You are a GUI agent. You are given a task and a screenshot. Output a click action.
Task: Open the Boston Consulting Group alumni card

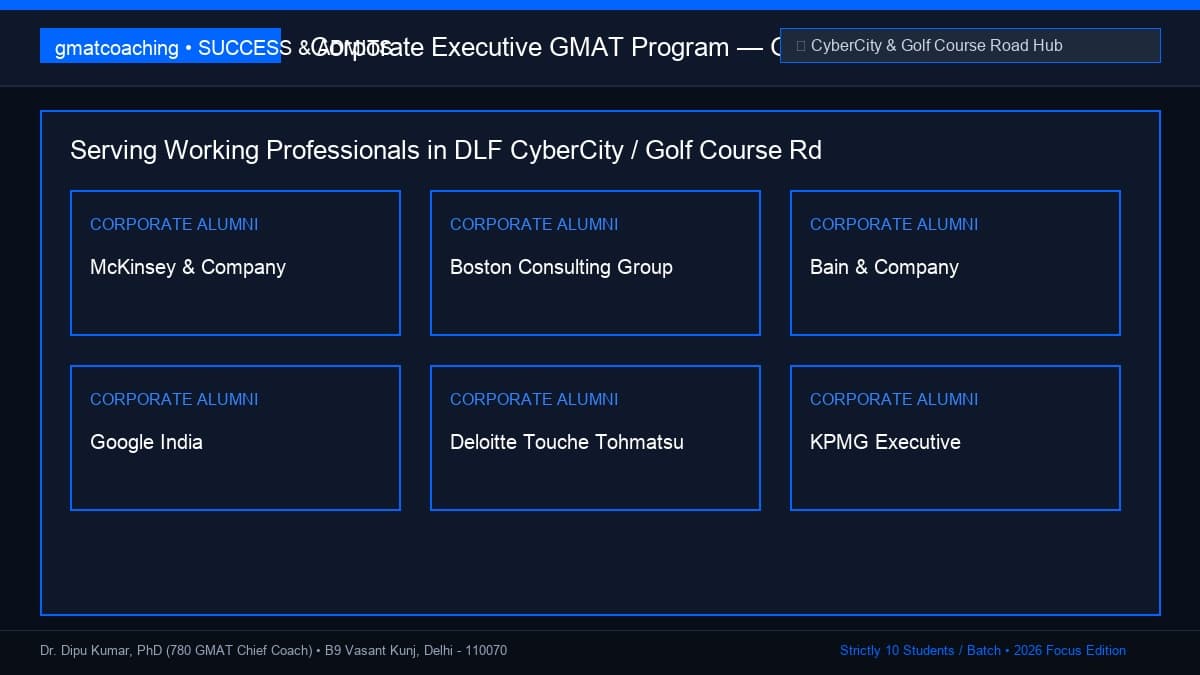tap(595, 263)
